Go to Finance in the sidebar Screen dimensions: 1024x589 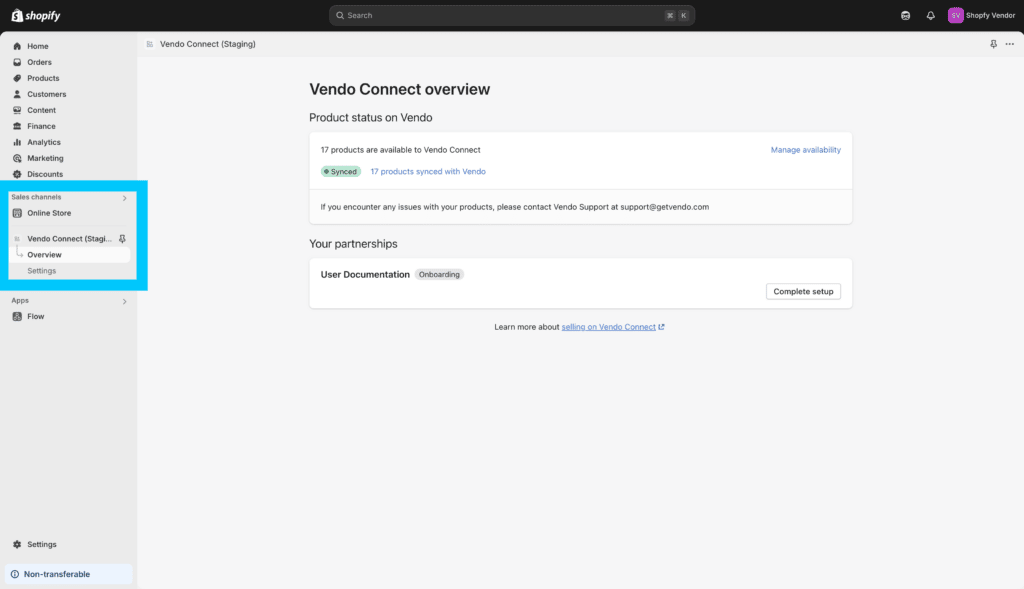(x=41, y=126)
